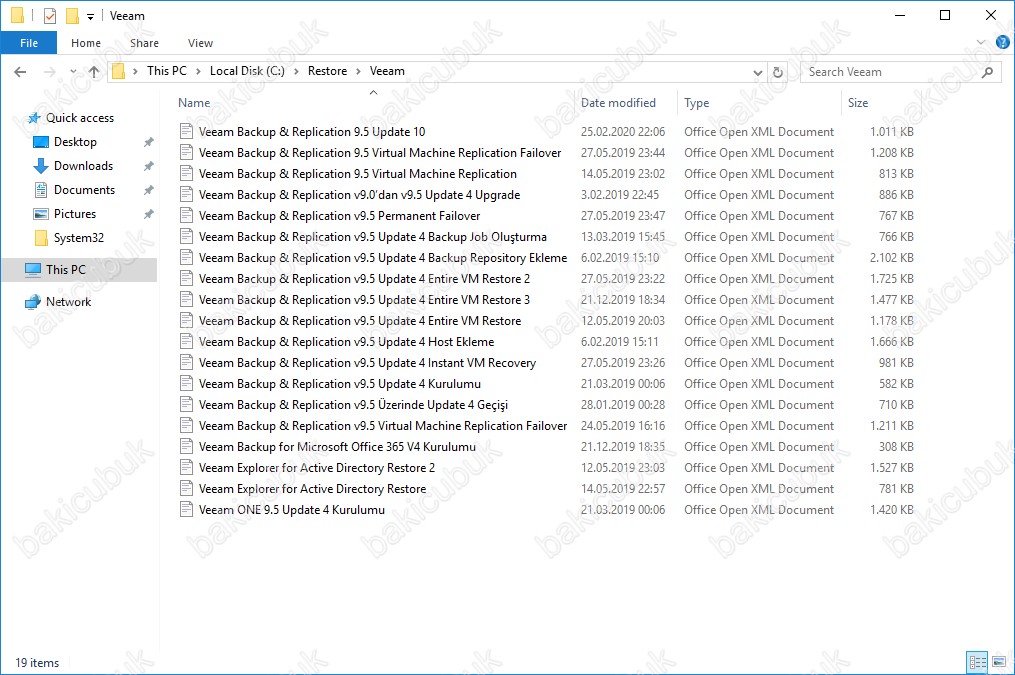Click the pin icon beside Pictures

pyautogui.click(x=148, y=214)
